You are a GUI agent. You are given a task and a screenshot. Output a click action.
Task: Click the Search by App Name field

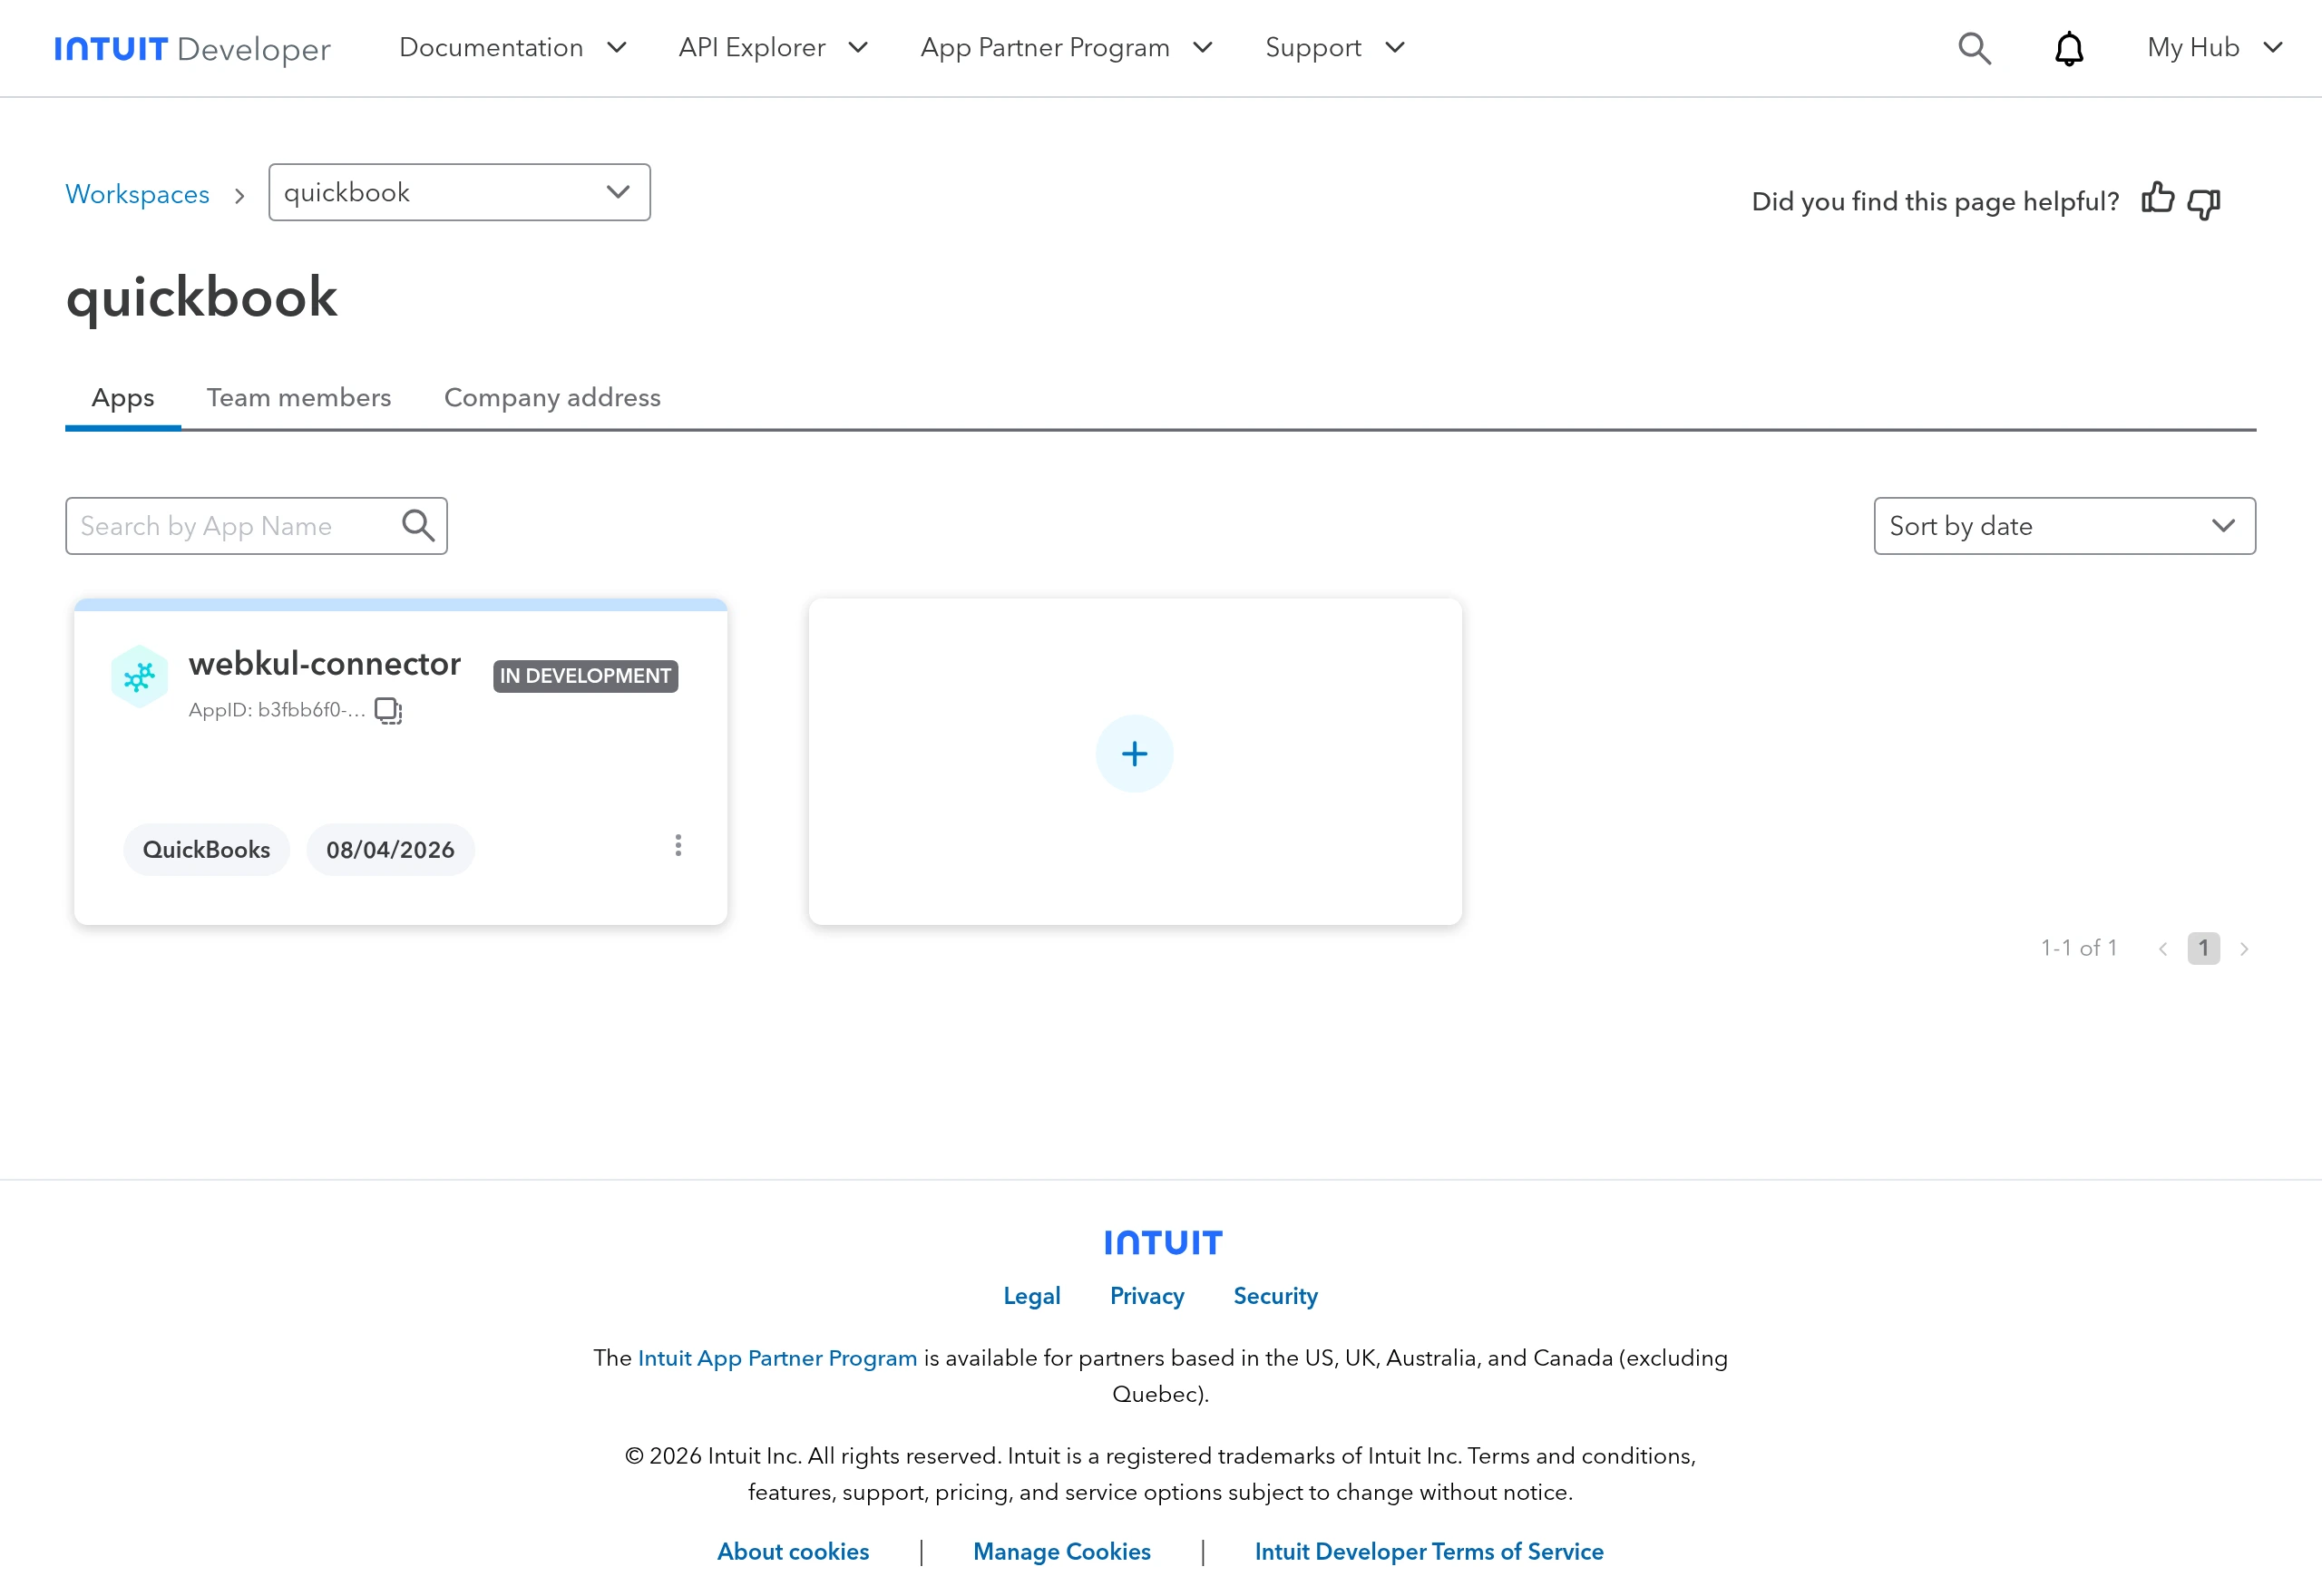click(256, 526)
